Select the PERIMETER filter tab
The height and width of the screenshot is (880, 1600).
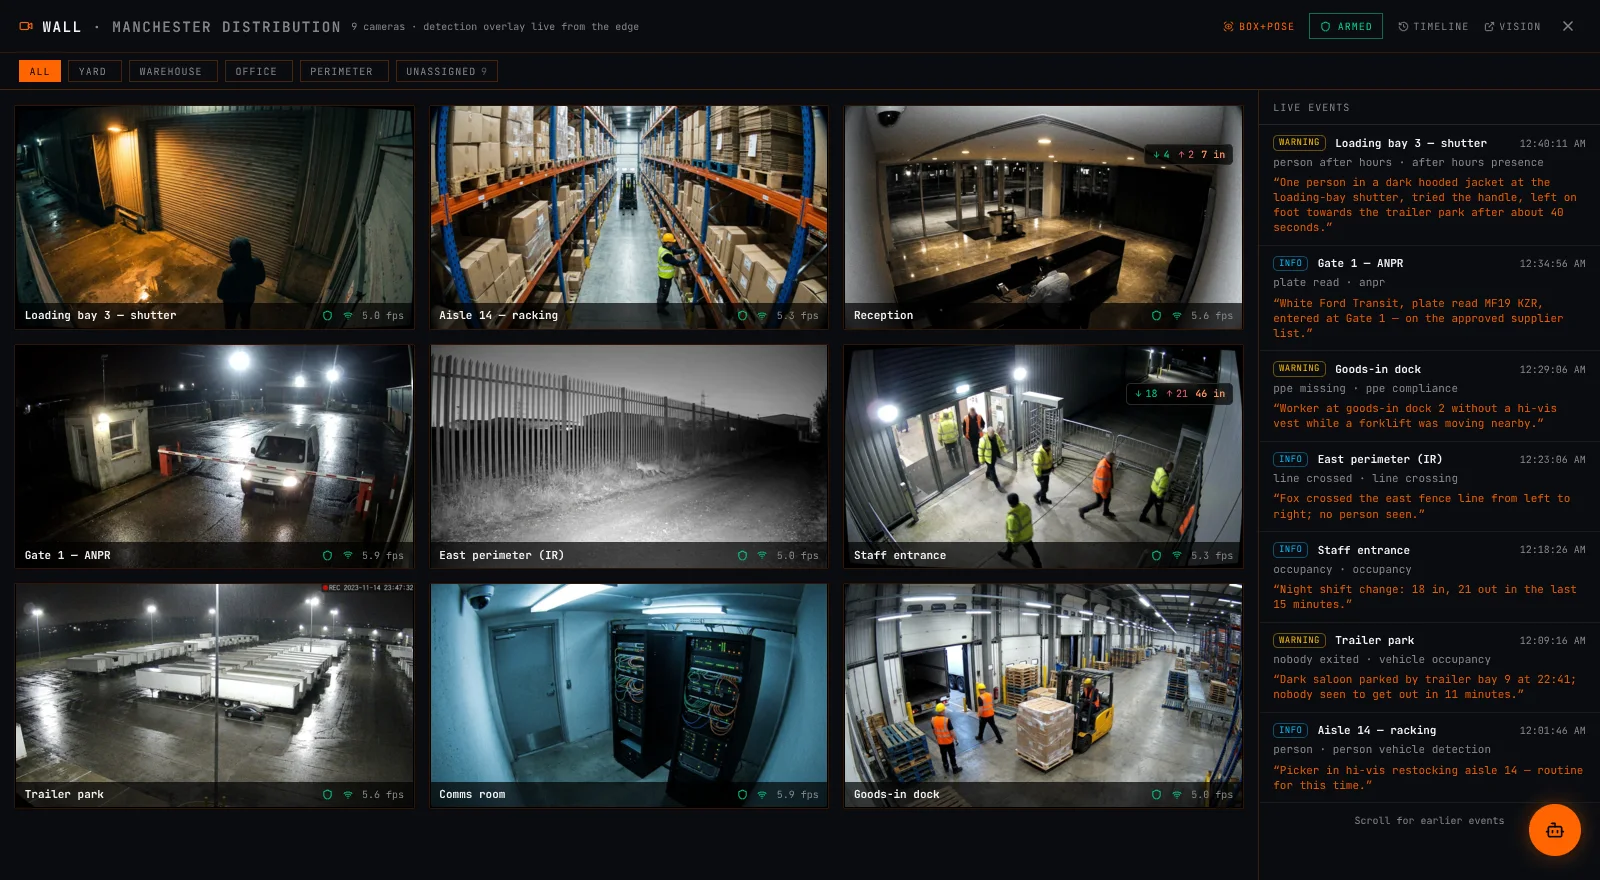tap(343, 71)
